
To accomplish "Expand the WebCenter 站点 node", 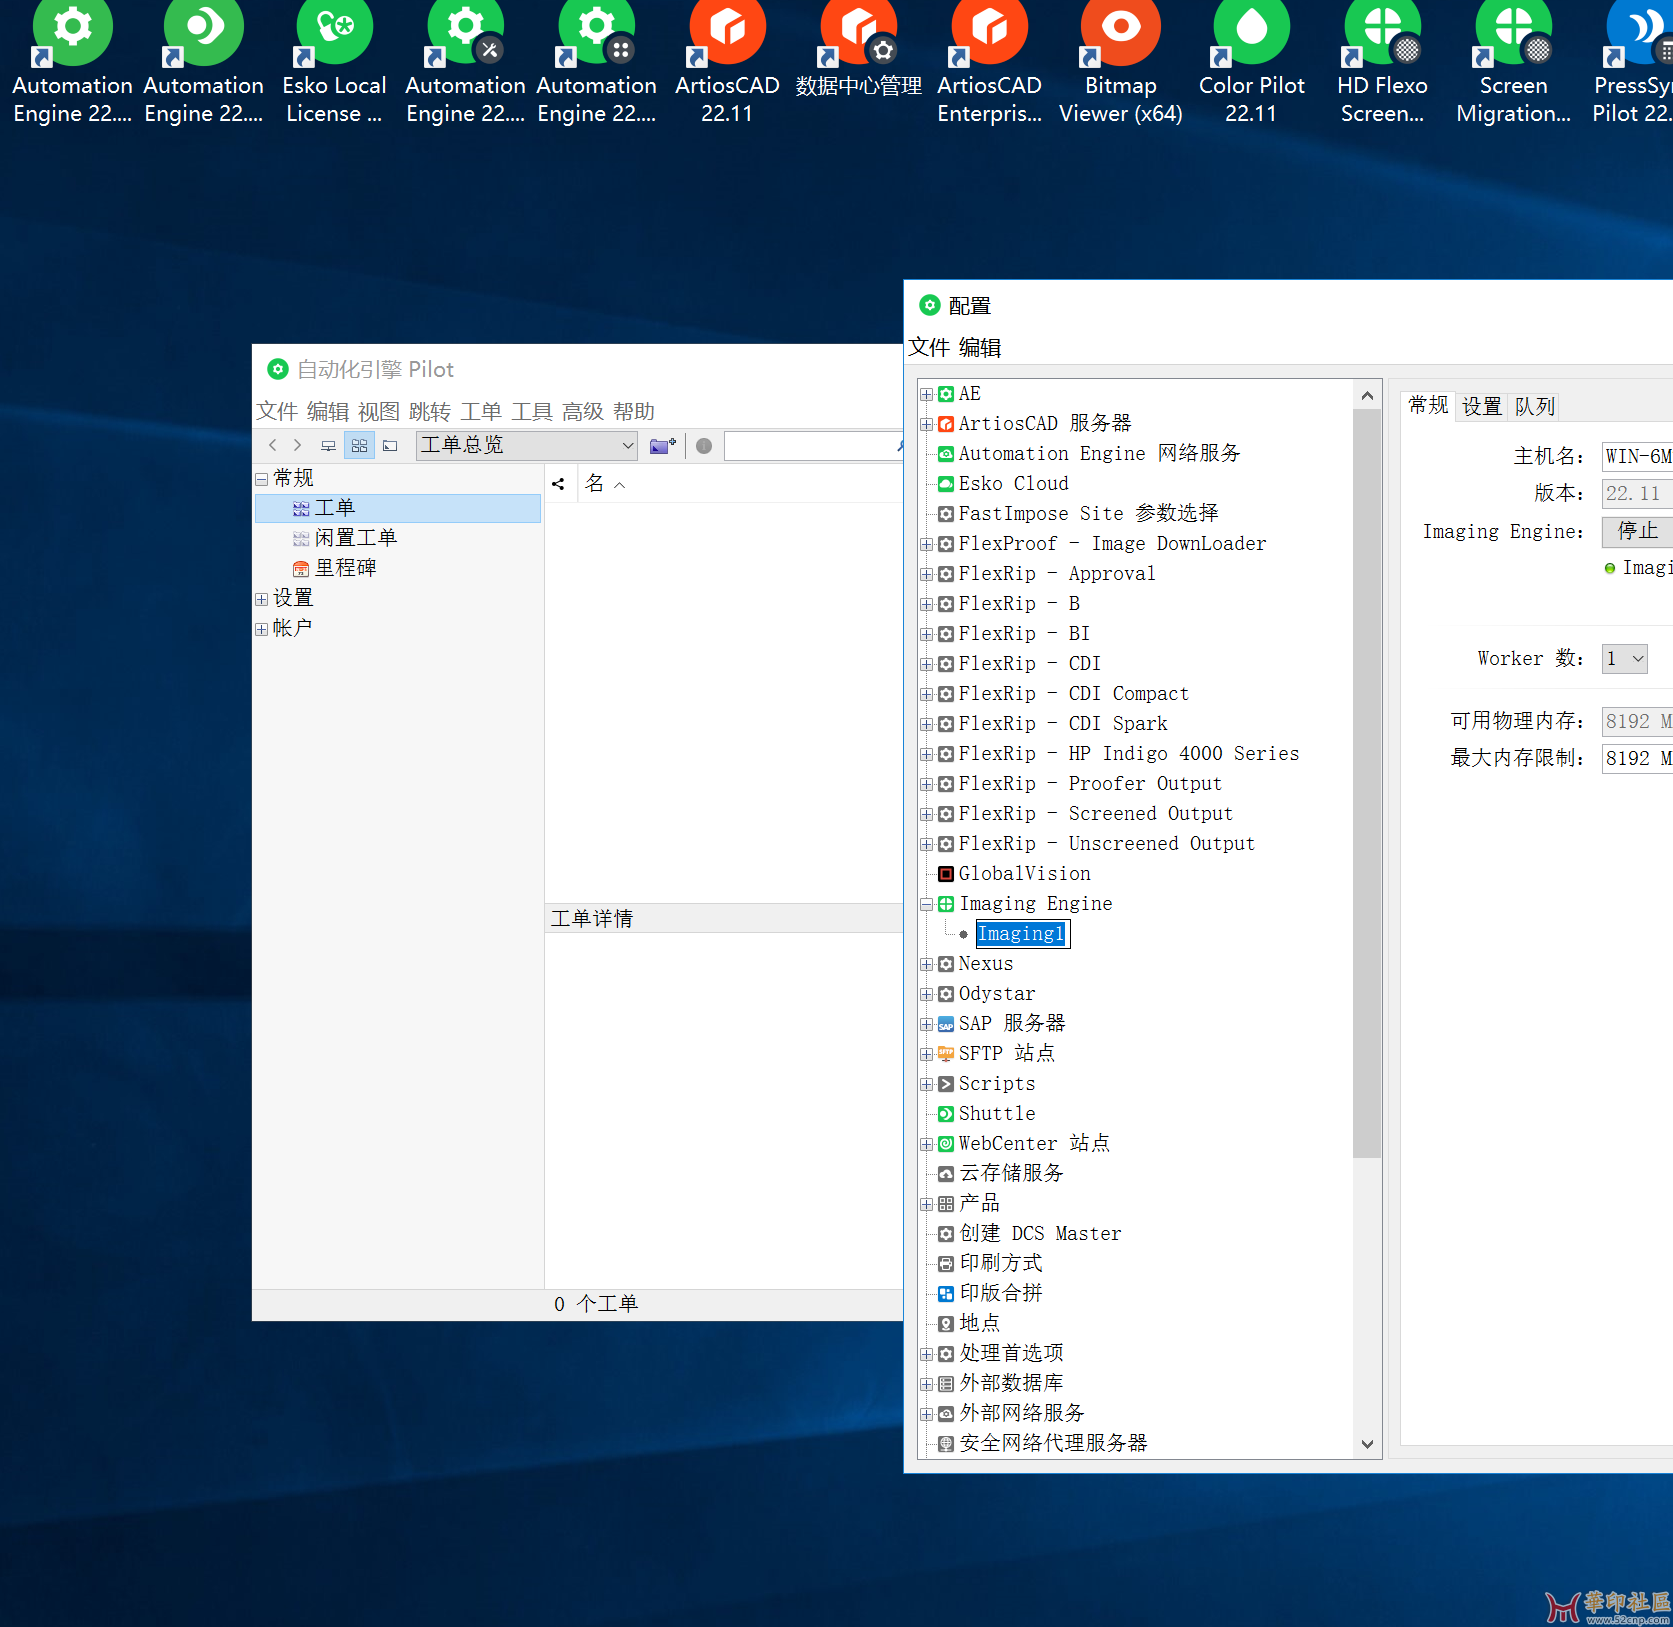I will click(x=927, y=1145).
